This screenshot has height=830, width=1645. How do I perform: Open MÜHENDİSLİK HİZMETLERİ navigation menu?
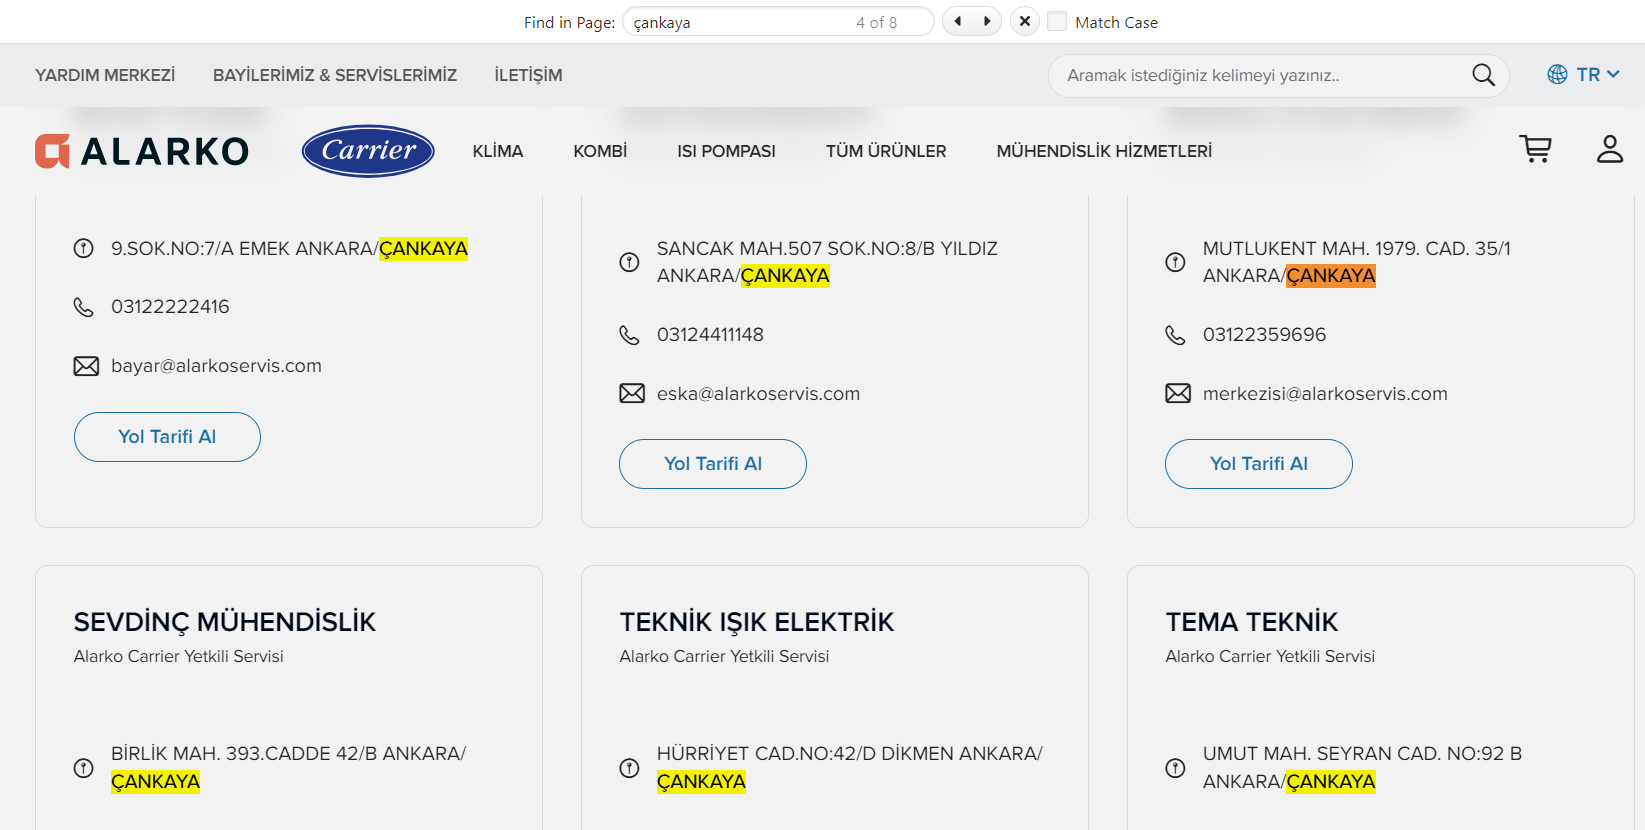click(1104, 151)
